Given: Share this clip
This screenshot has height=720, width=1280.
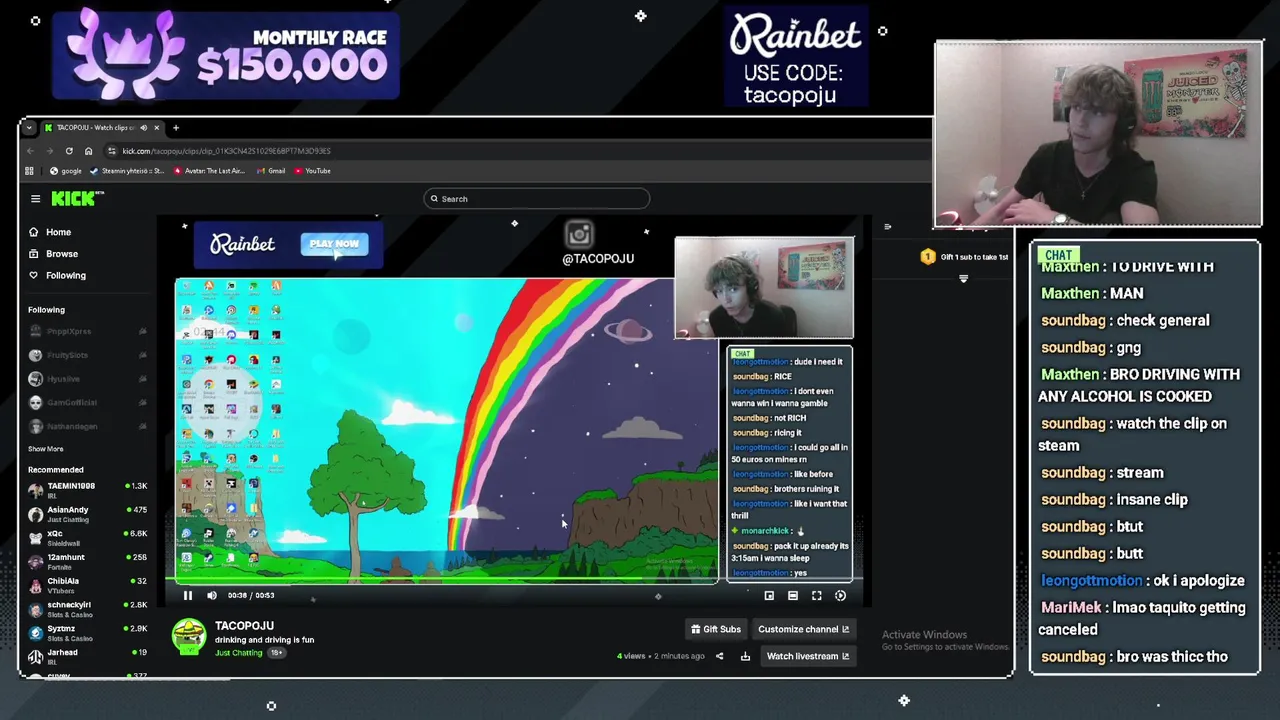Looking at the screenshot, I should (x=719, y=656).
